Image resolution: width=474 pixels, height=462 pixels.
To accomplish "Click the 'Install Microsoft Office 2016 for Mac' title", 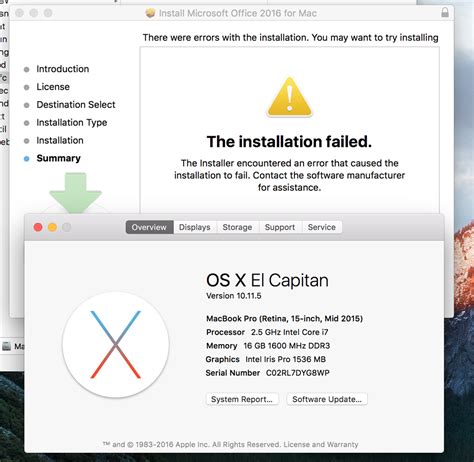I will point(238,13).
